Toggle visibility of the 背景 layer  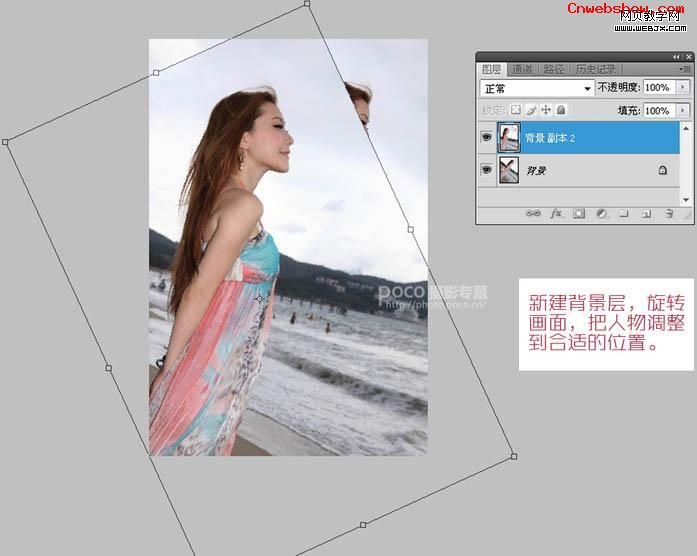[487, 171]
